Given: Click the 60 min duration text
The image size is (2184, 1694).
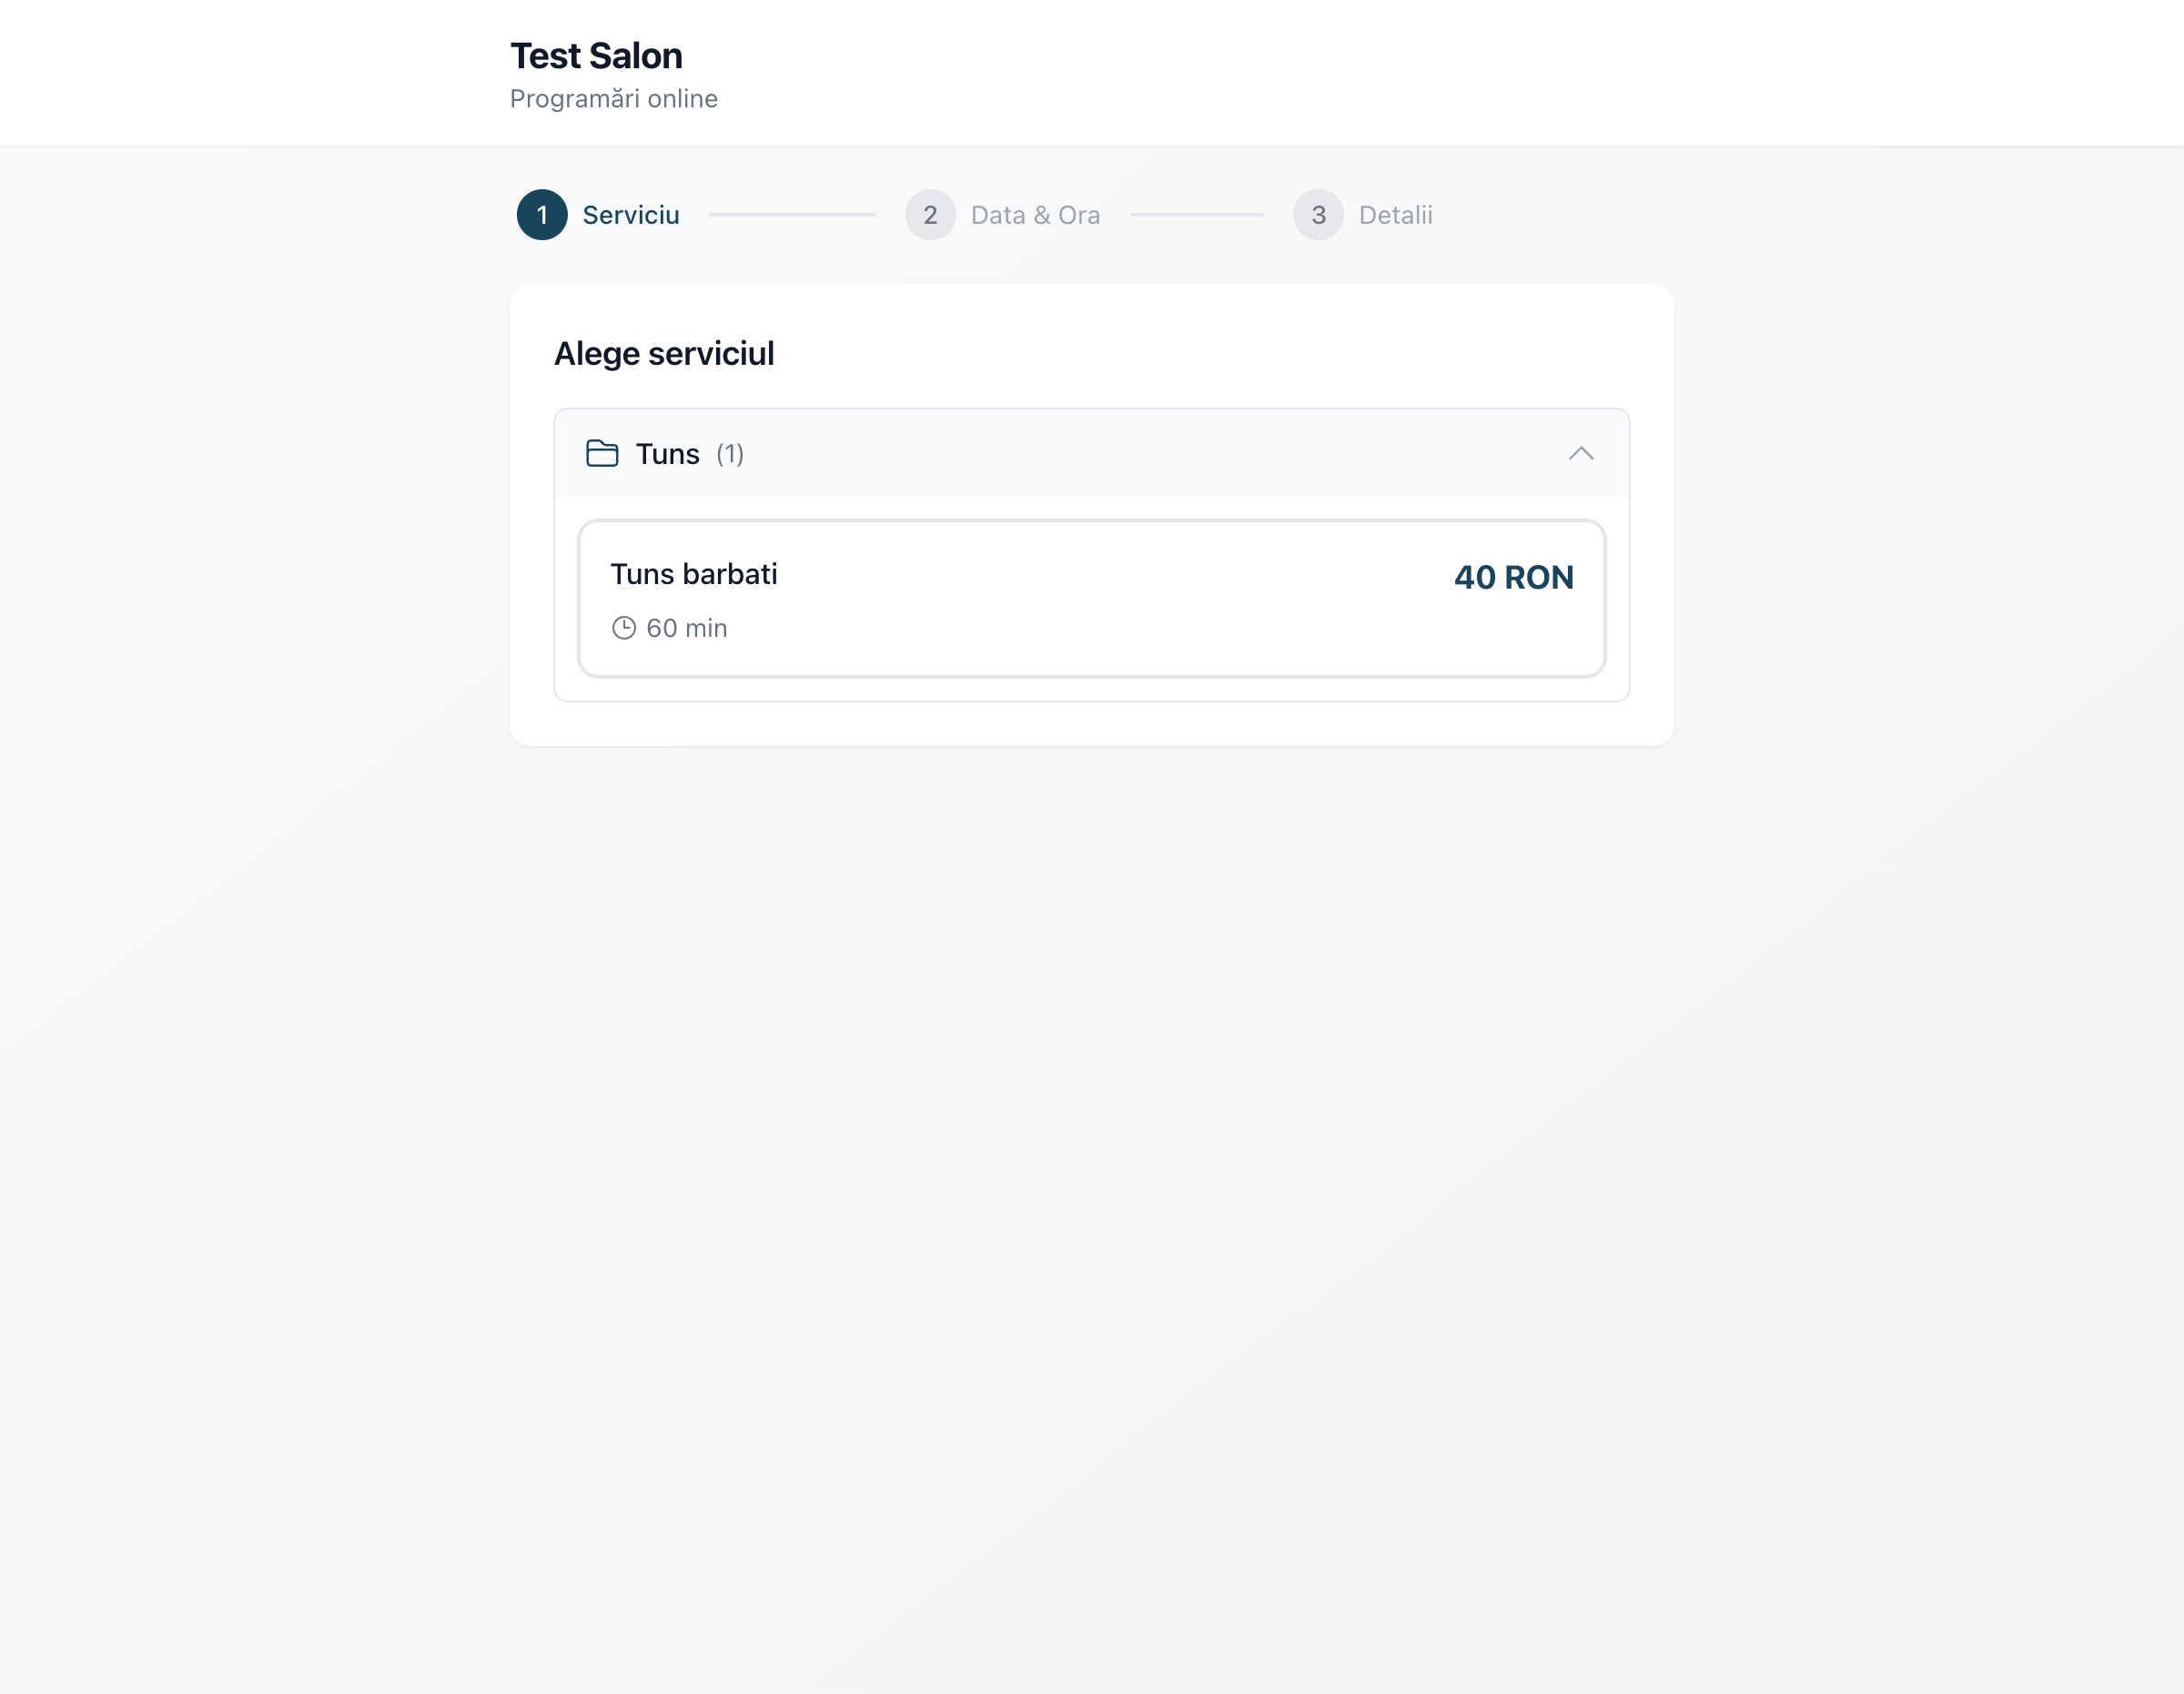Looking at the screenshot, I should coord(686,628).
